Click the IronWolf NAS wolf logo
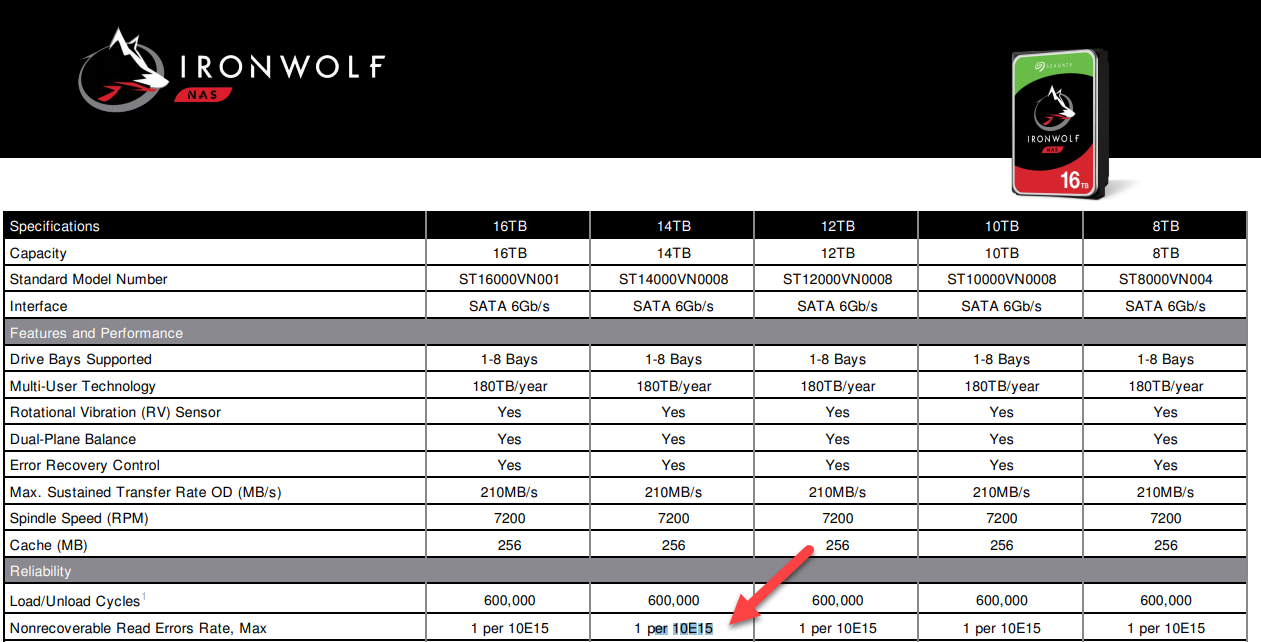 coord(122,67)
